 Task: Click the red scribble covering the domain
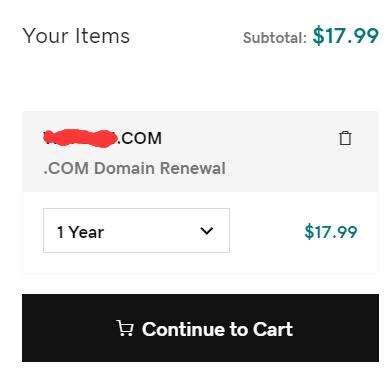pyautogui.click(x=81, y=138)
